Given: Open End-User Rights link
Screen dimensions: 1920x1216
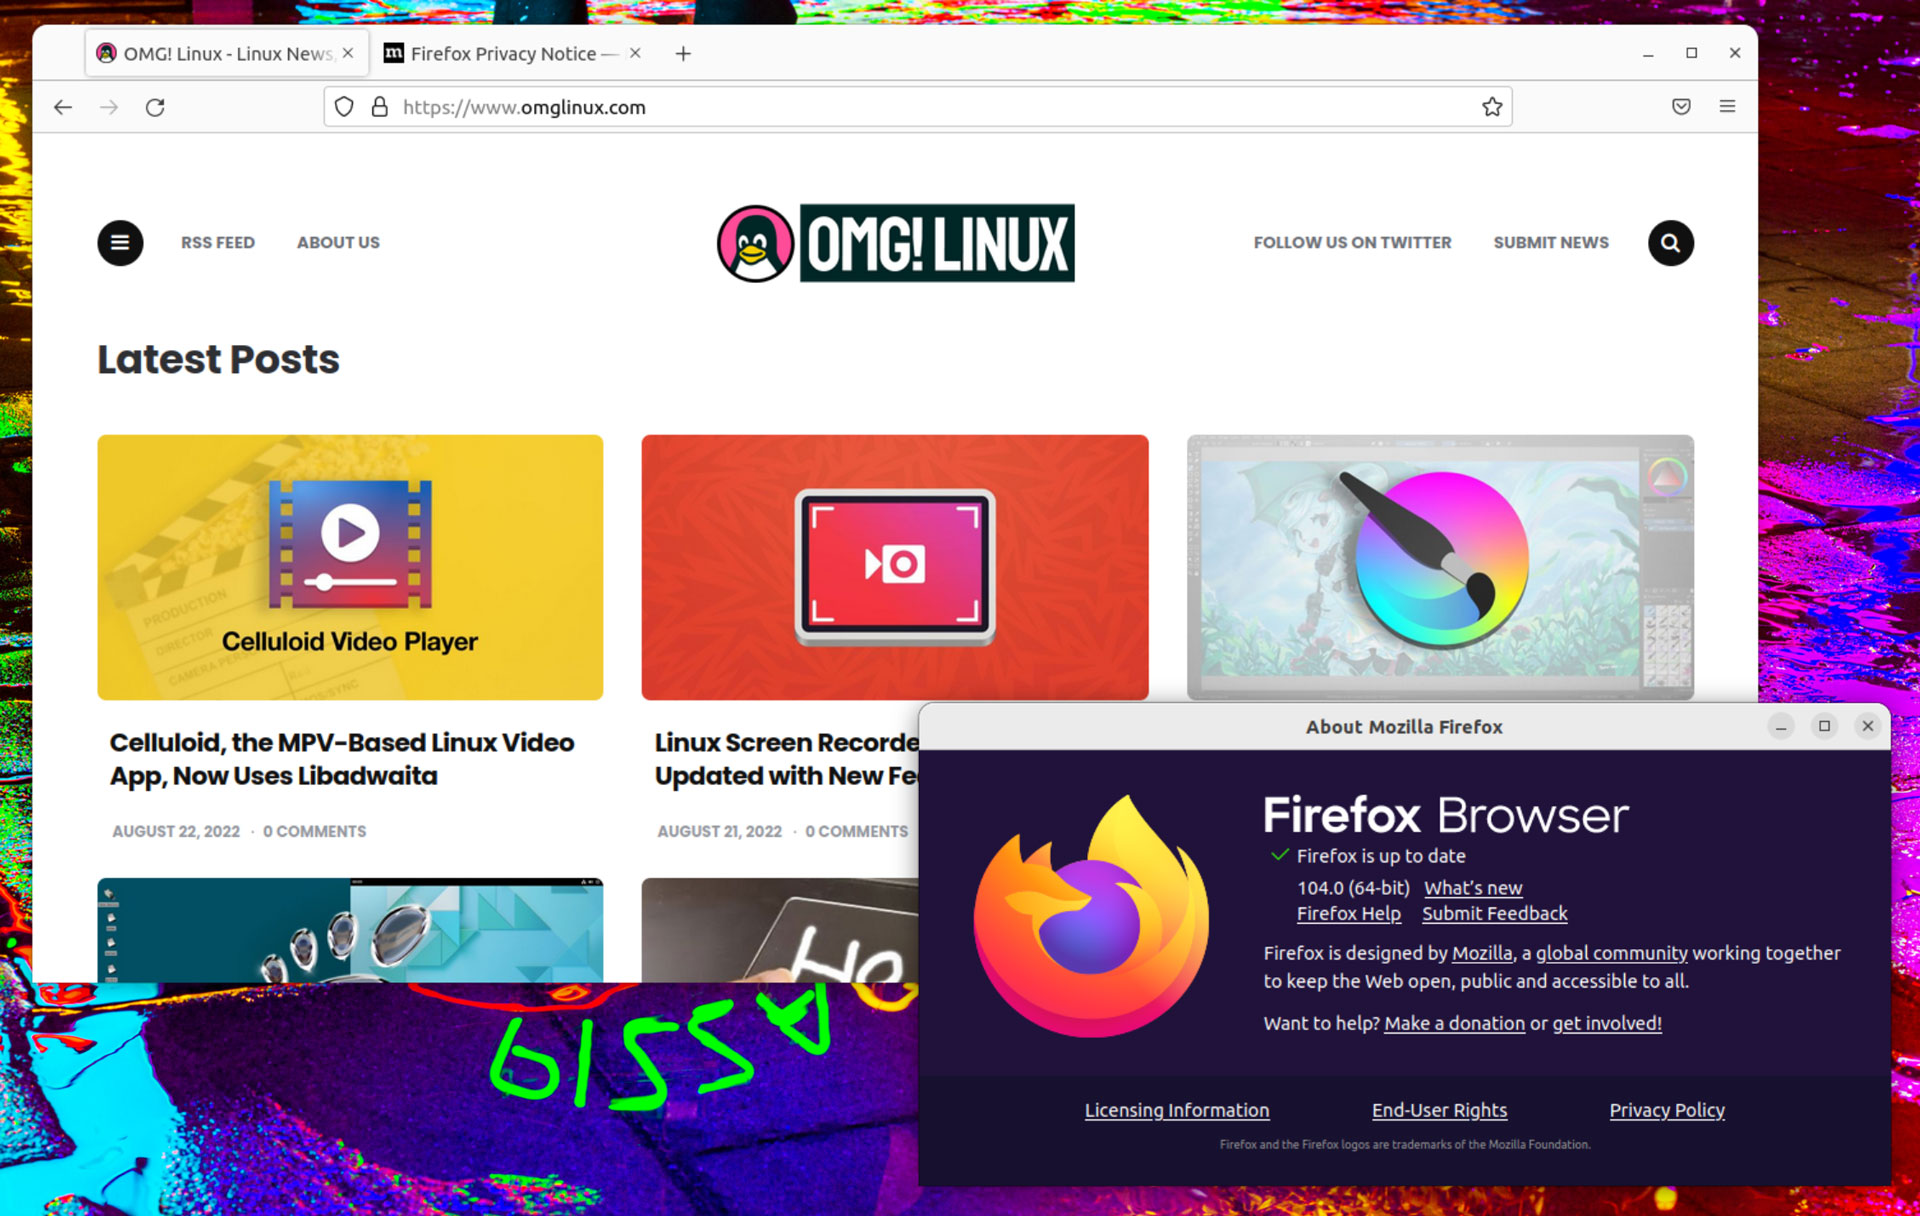Looking at the screenshot, I should tap(1439, 1111).
